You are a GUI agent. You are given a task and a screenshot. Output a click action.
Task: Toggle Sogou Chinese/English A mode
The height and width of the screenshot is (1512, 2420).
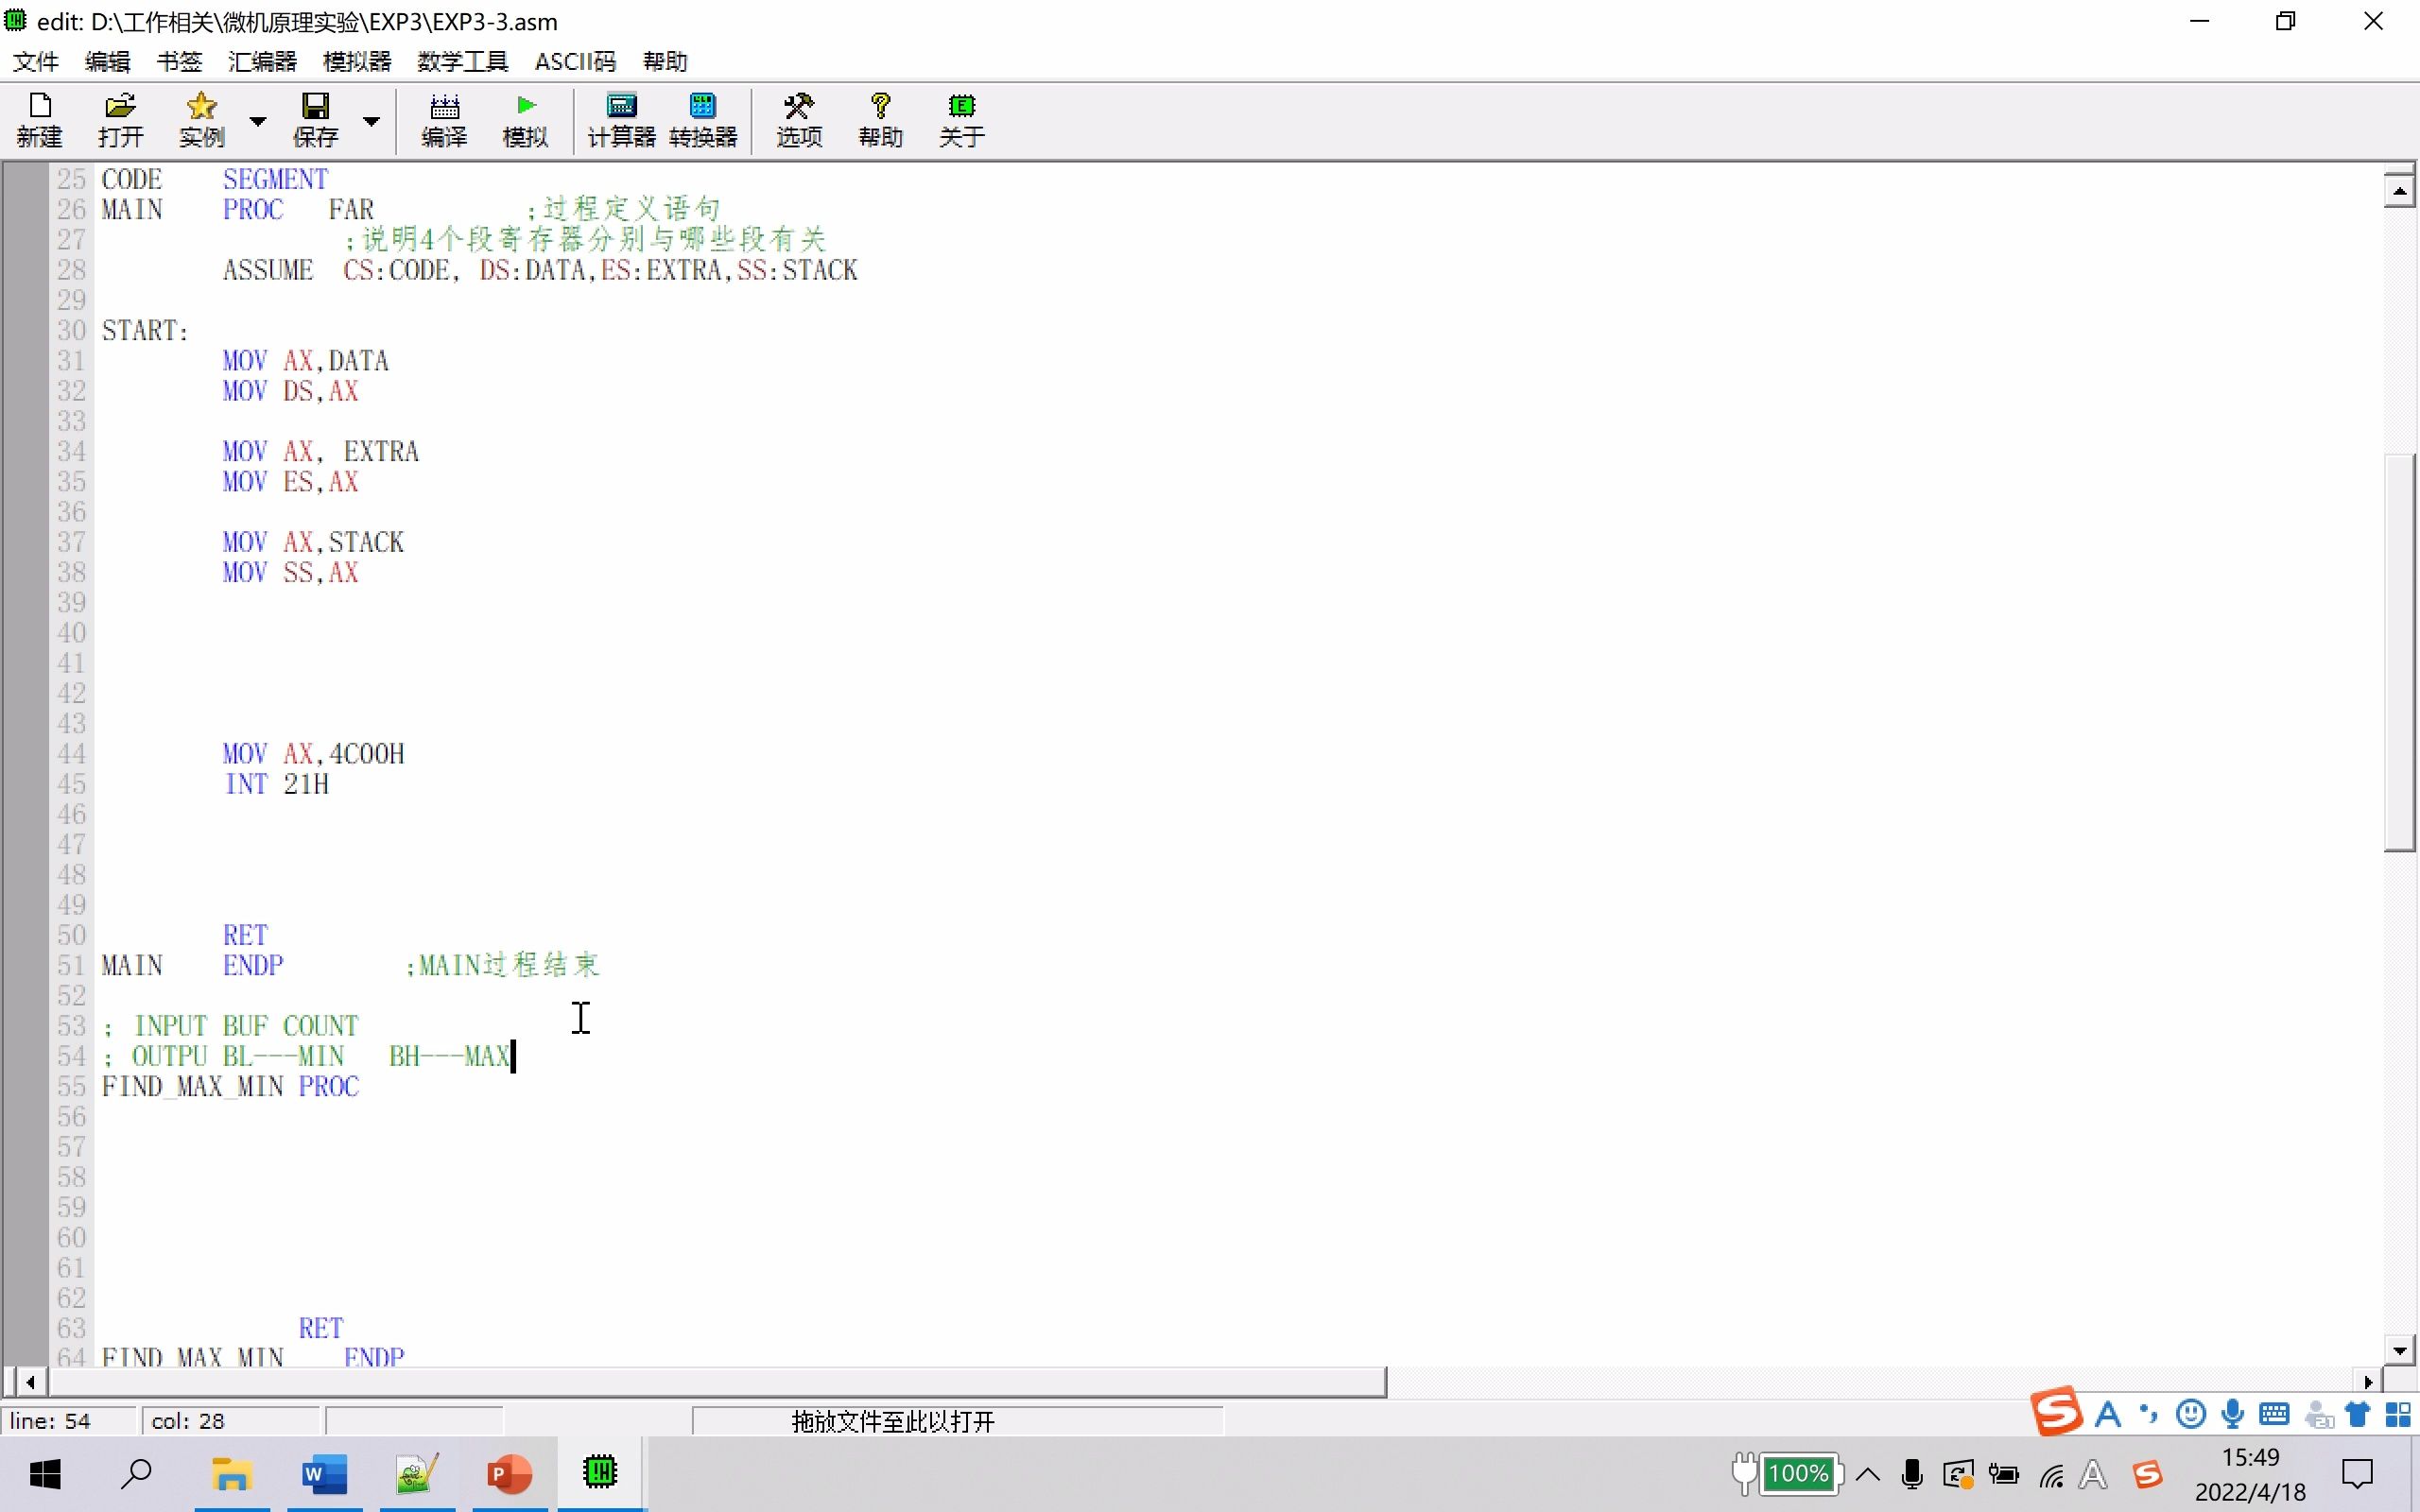(x=2108, y=1414)
